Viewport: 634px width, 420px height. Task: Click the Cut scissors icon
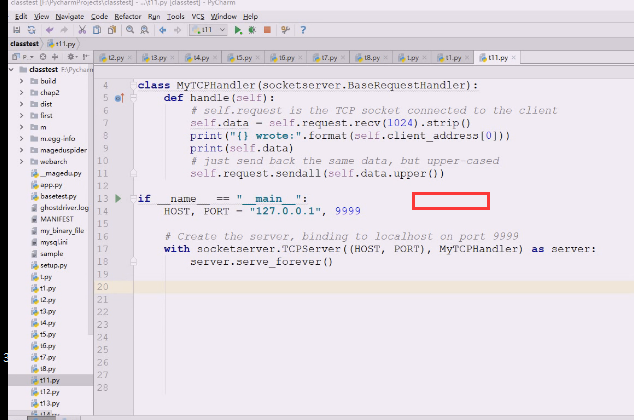(x=82, y=30)
